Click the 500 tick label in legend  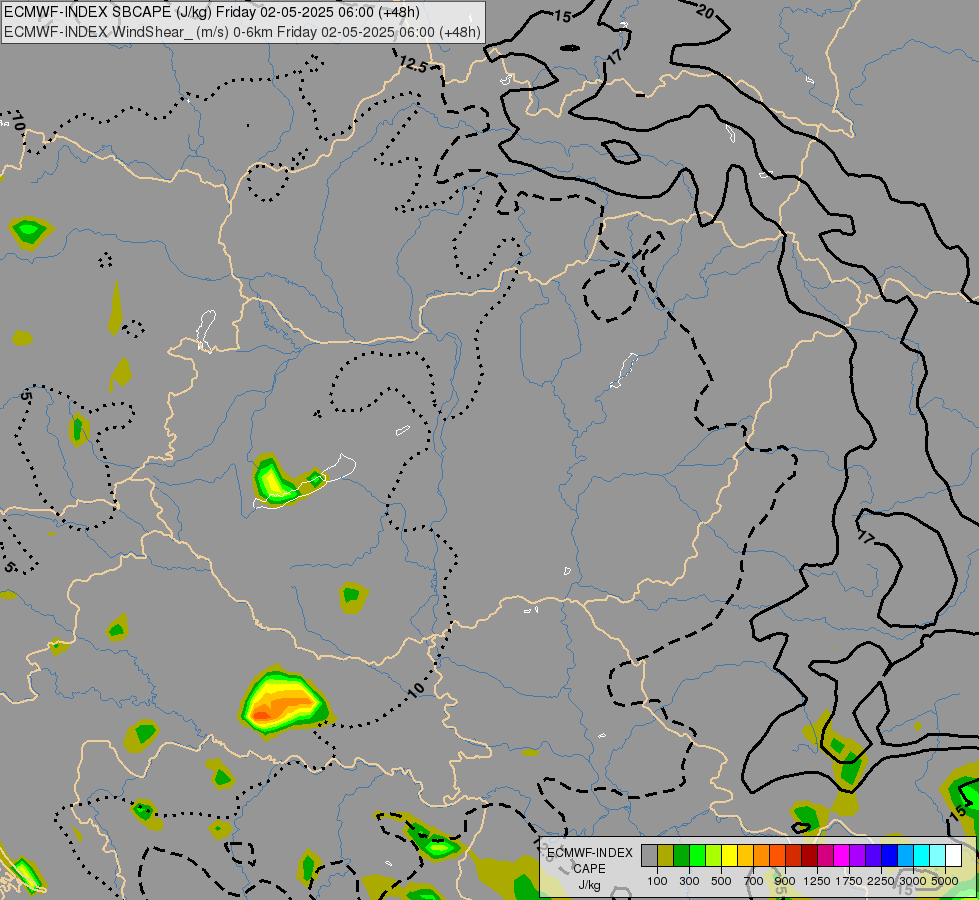point(721,881)
